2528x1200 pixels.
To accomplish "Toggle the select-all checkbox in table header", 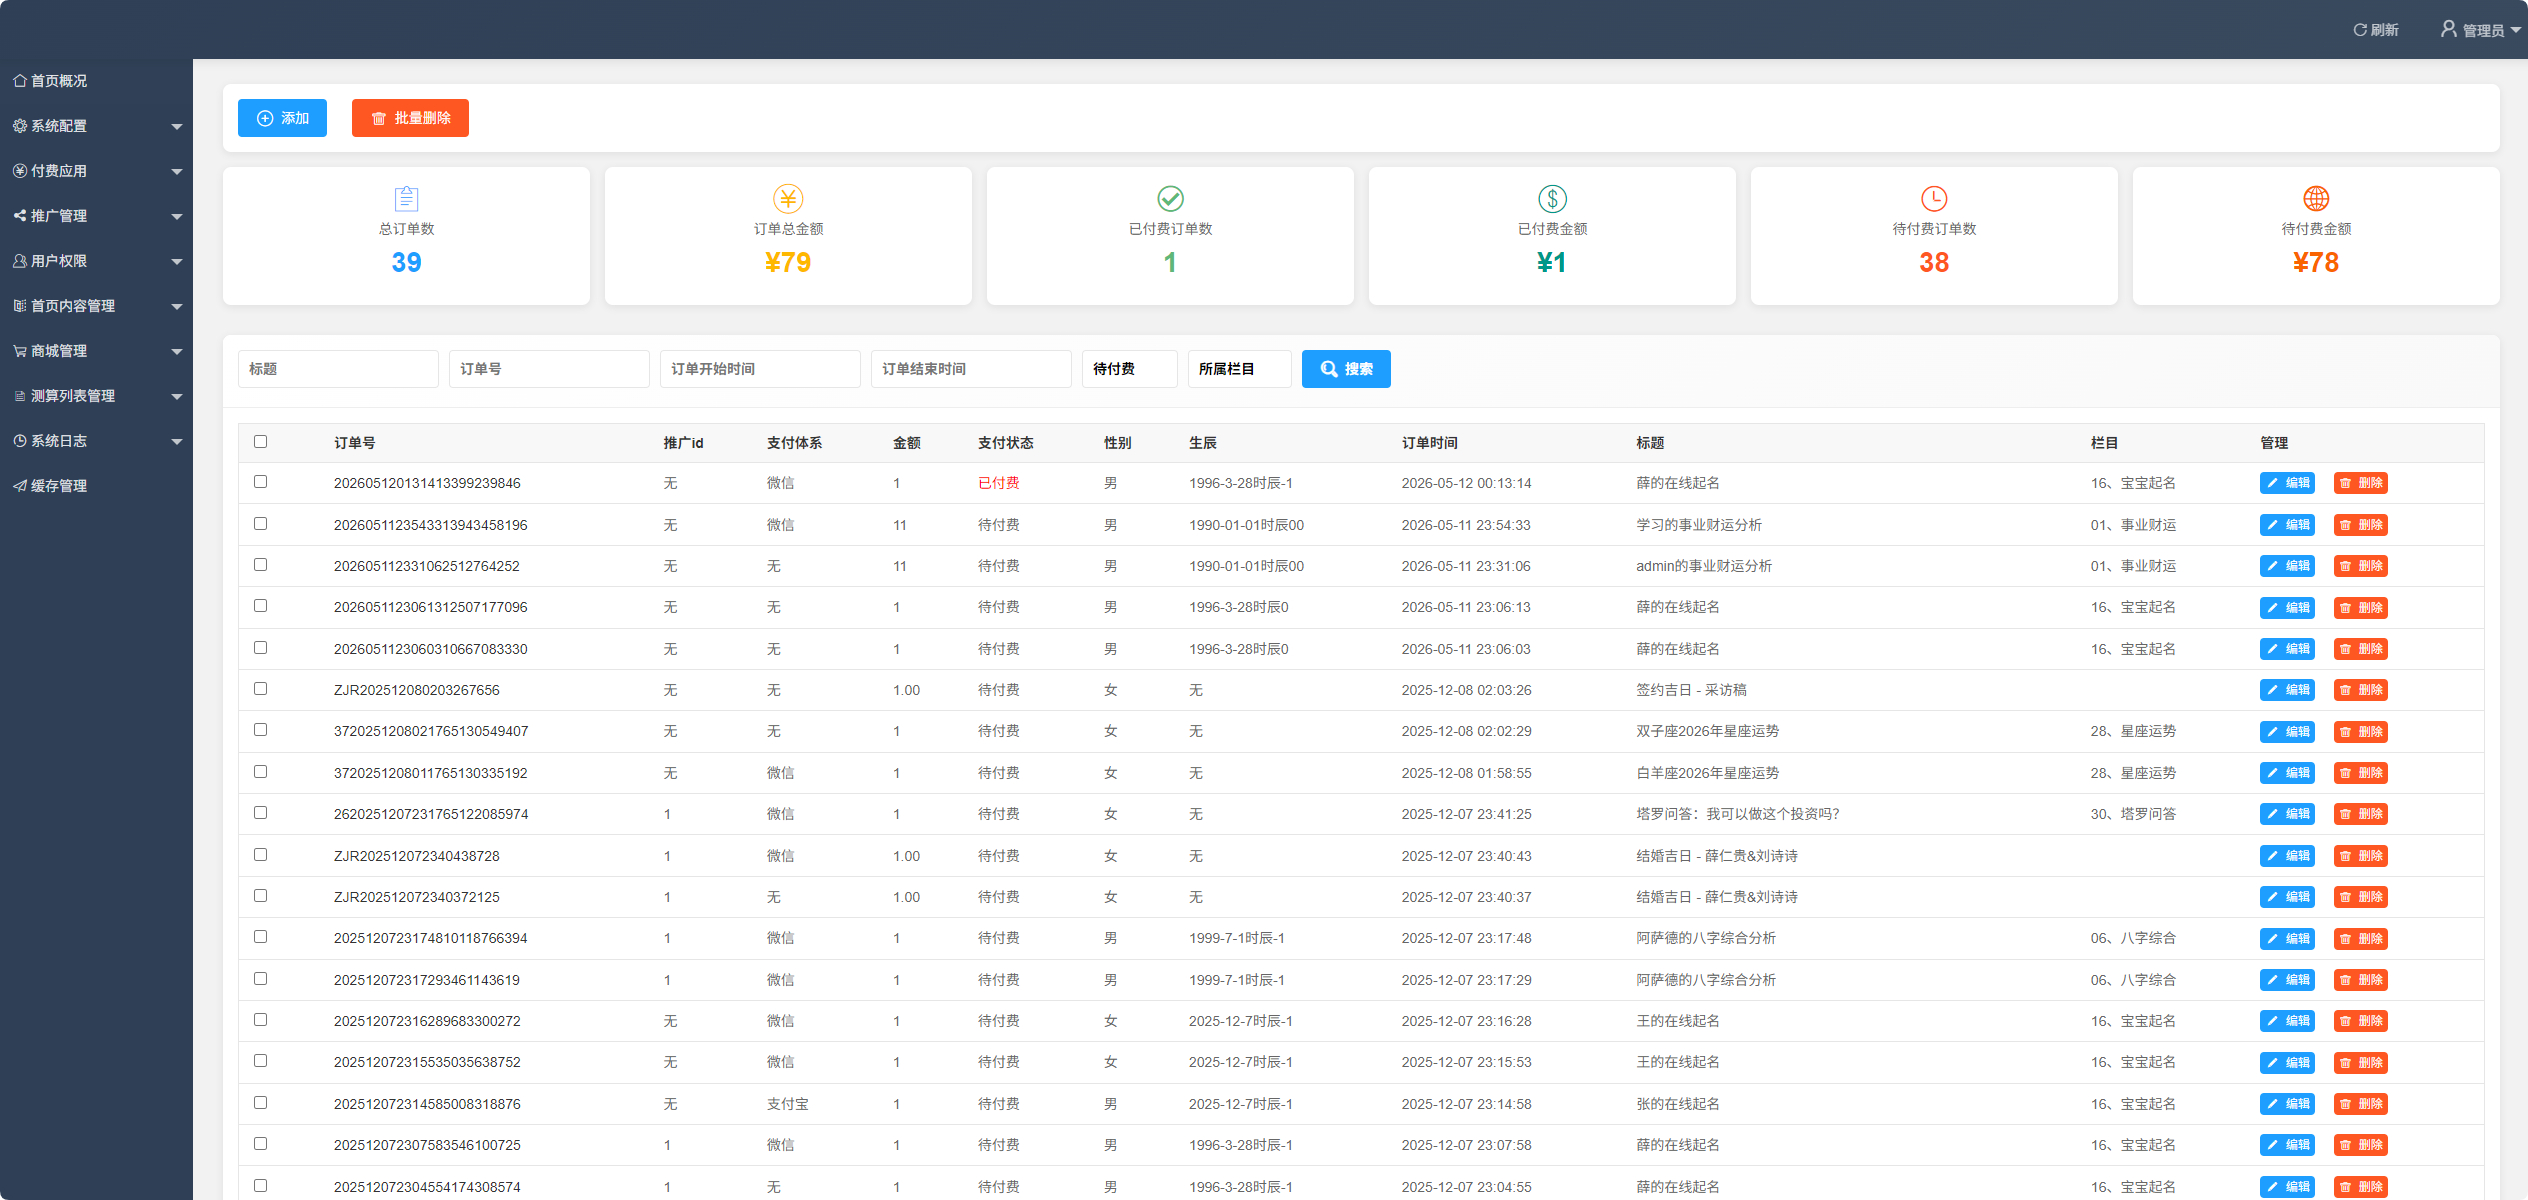I will point(261,441).
